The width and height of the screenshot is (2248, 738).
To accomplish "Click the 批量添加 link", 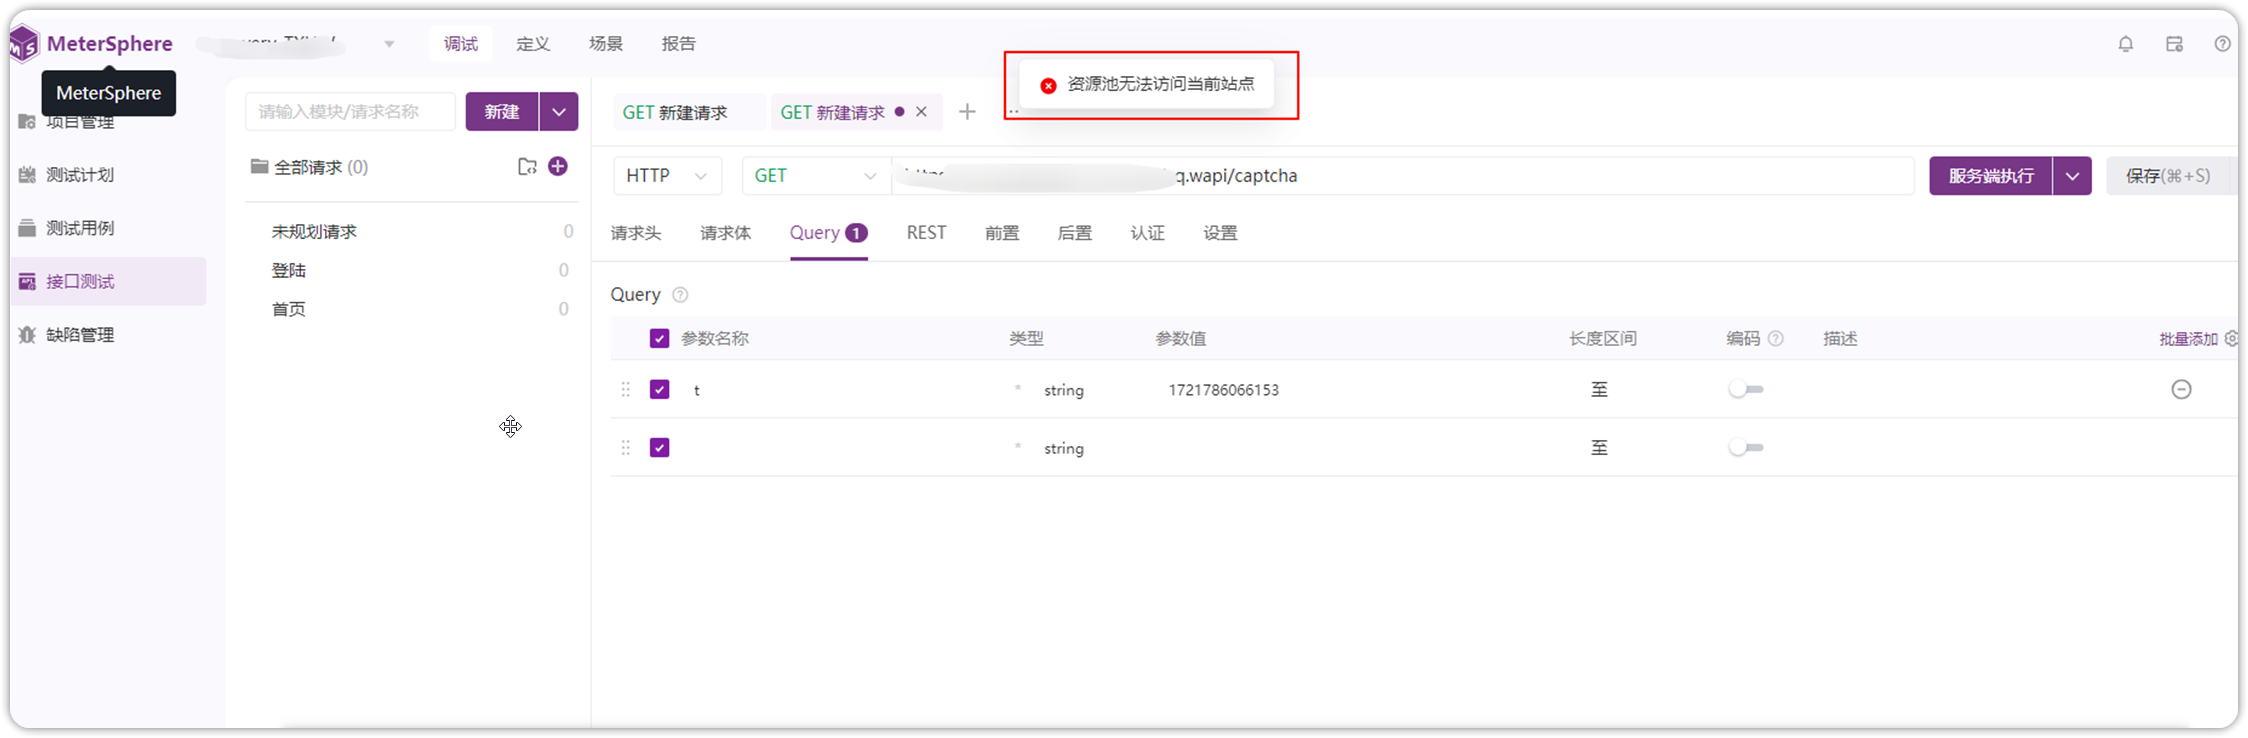I will tap(2189, 339).
